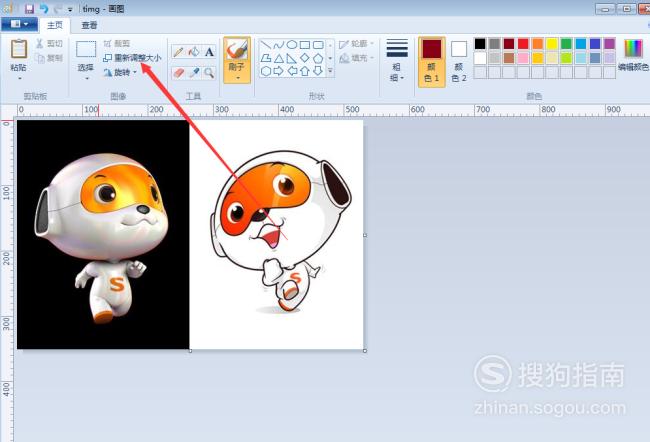Choose the Rectangle shape
Viewport: 650px width, 442px height.
tap(305, 45)
